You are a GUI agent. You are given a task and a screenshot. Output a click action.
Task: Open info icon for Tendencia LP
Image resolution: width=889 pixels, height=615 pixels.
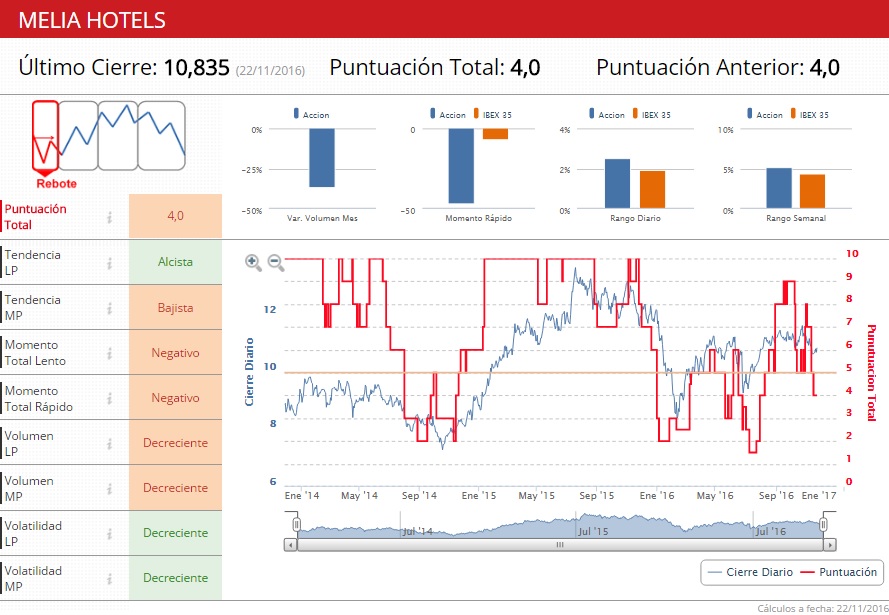[x=109, y=262]
